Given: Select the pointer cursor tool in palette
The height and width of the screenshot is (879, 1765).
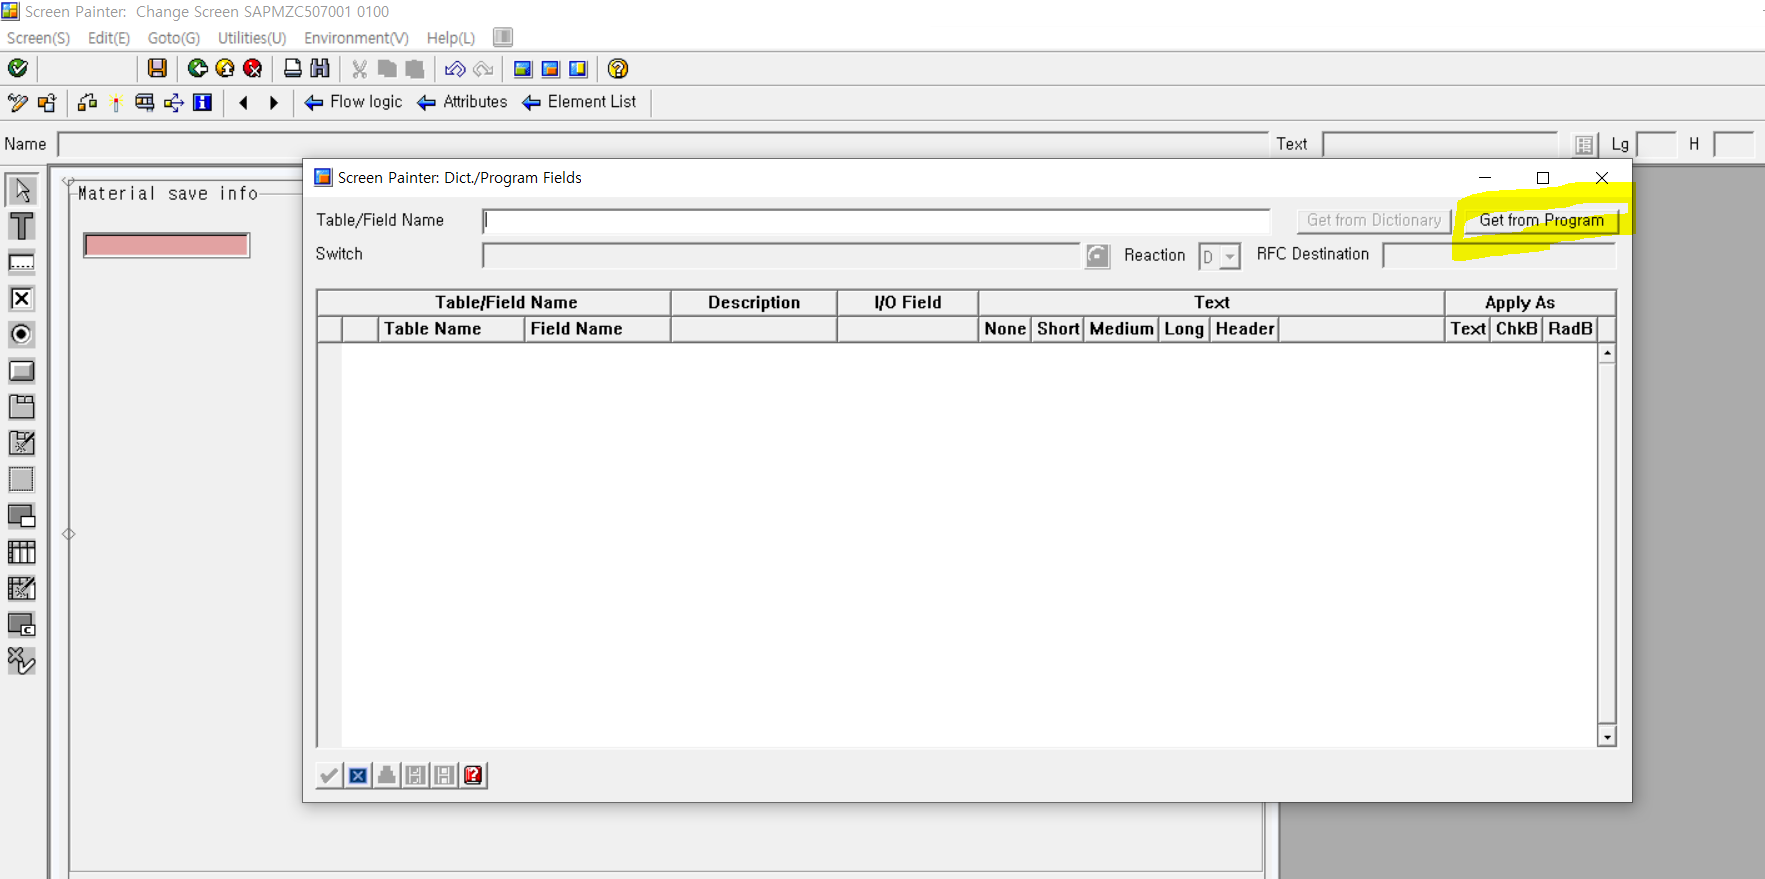Looking at the screenshot, I should coord(21,190).
